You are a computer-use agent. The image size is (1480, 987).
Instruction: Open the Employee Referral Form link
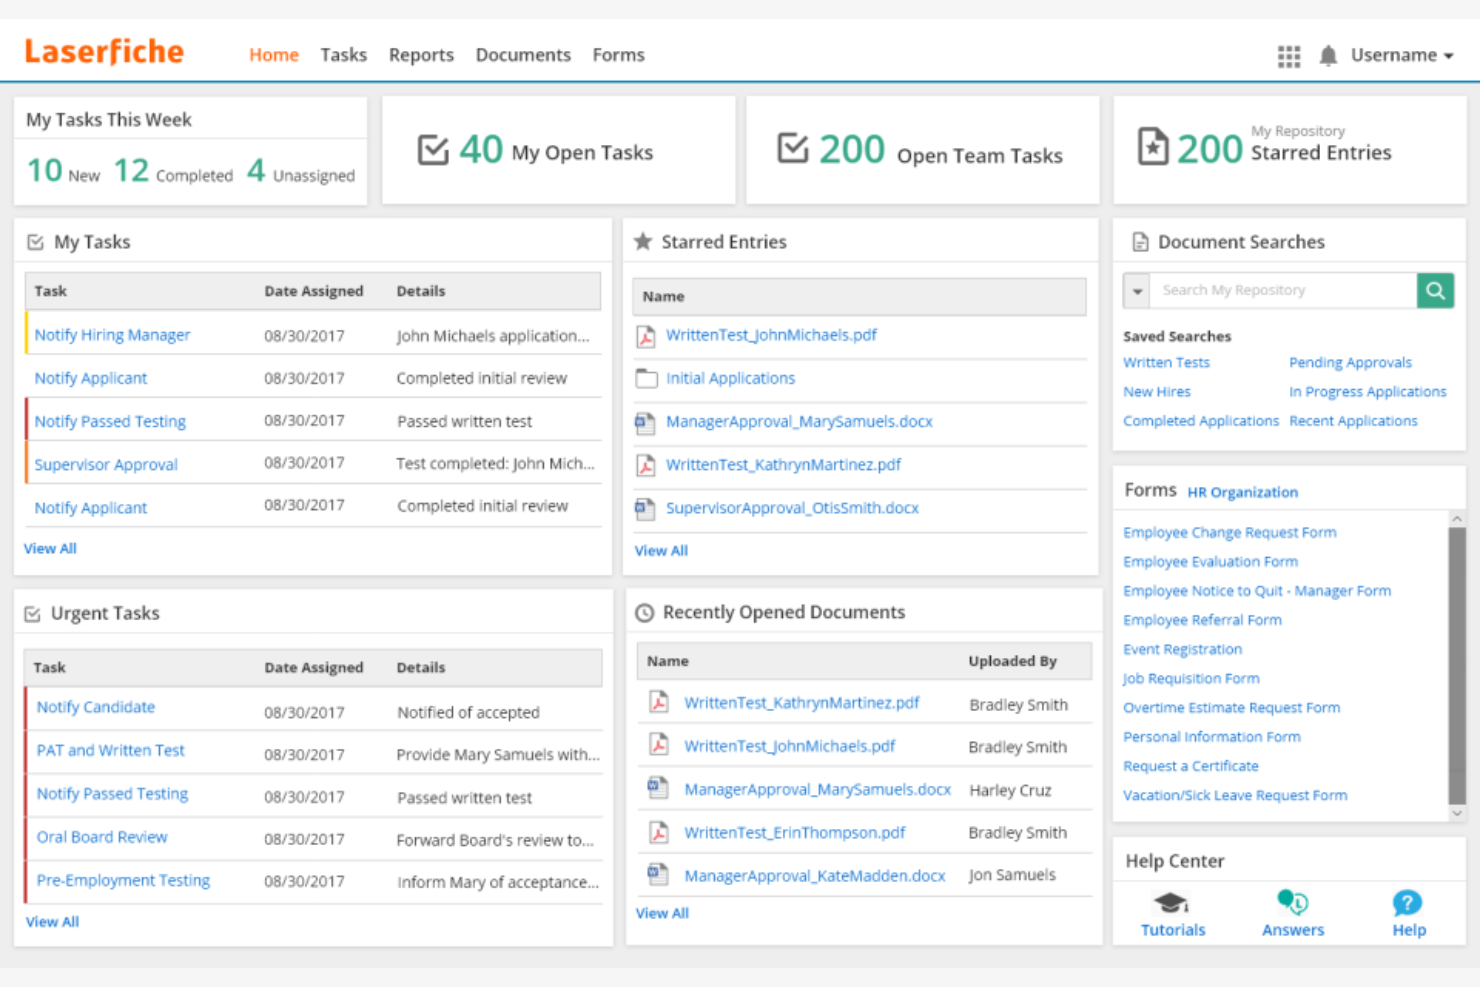click(x=1202, y=620)
